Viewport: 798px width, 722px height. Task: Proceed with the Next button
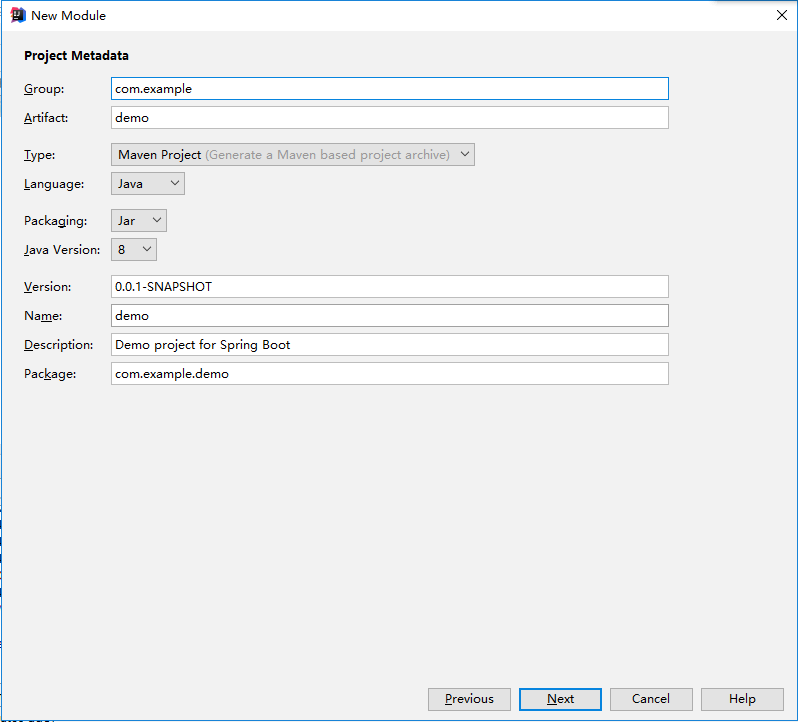point(560,699)
